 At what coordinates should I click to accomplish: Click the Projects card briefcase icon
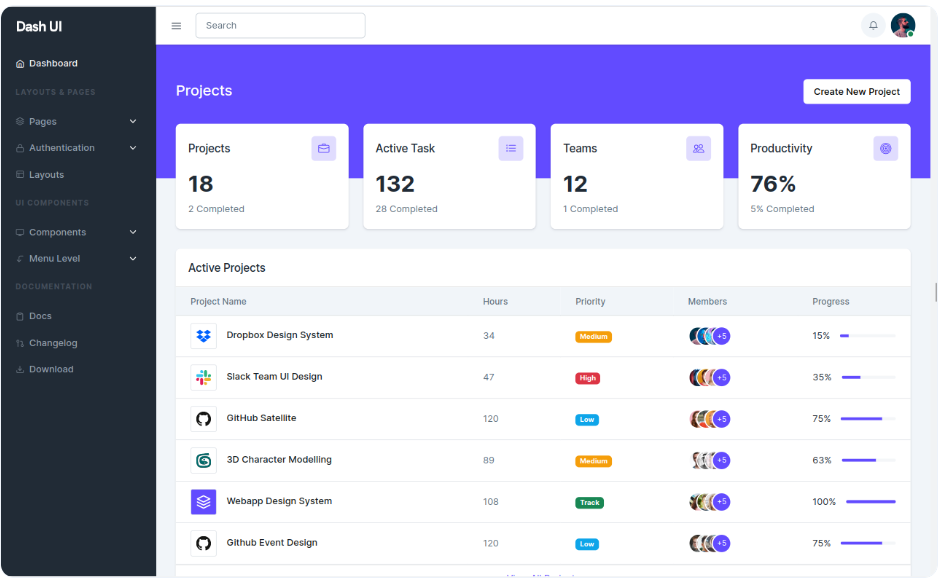click(323, 149)
